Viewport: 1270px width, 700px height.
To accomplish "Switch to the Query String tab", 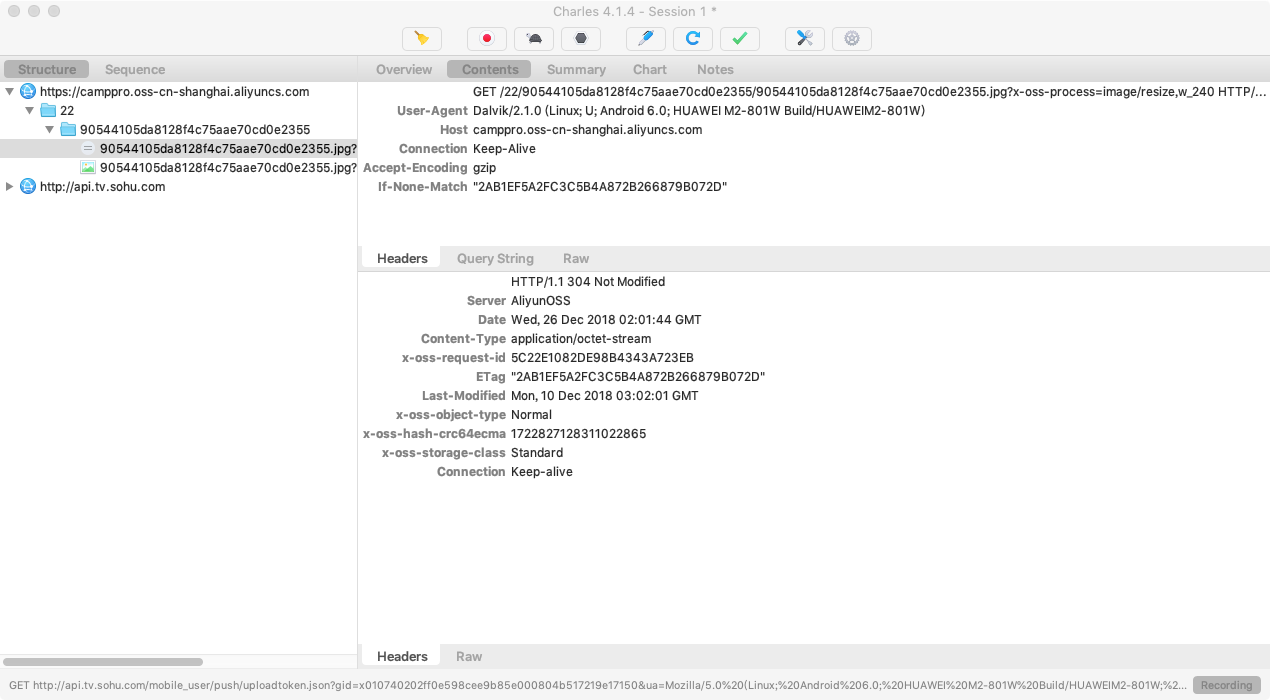I will pyautogui.click(x=494, y=258).
